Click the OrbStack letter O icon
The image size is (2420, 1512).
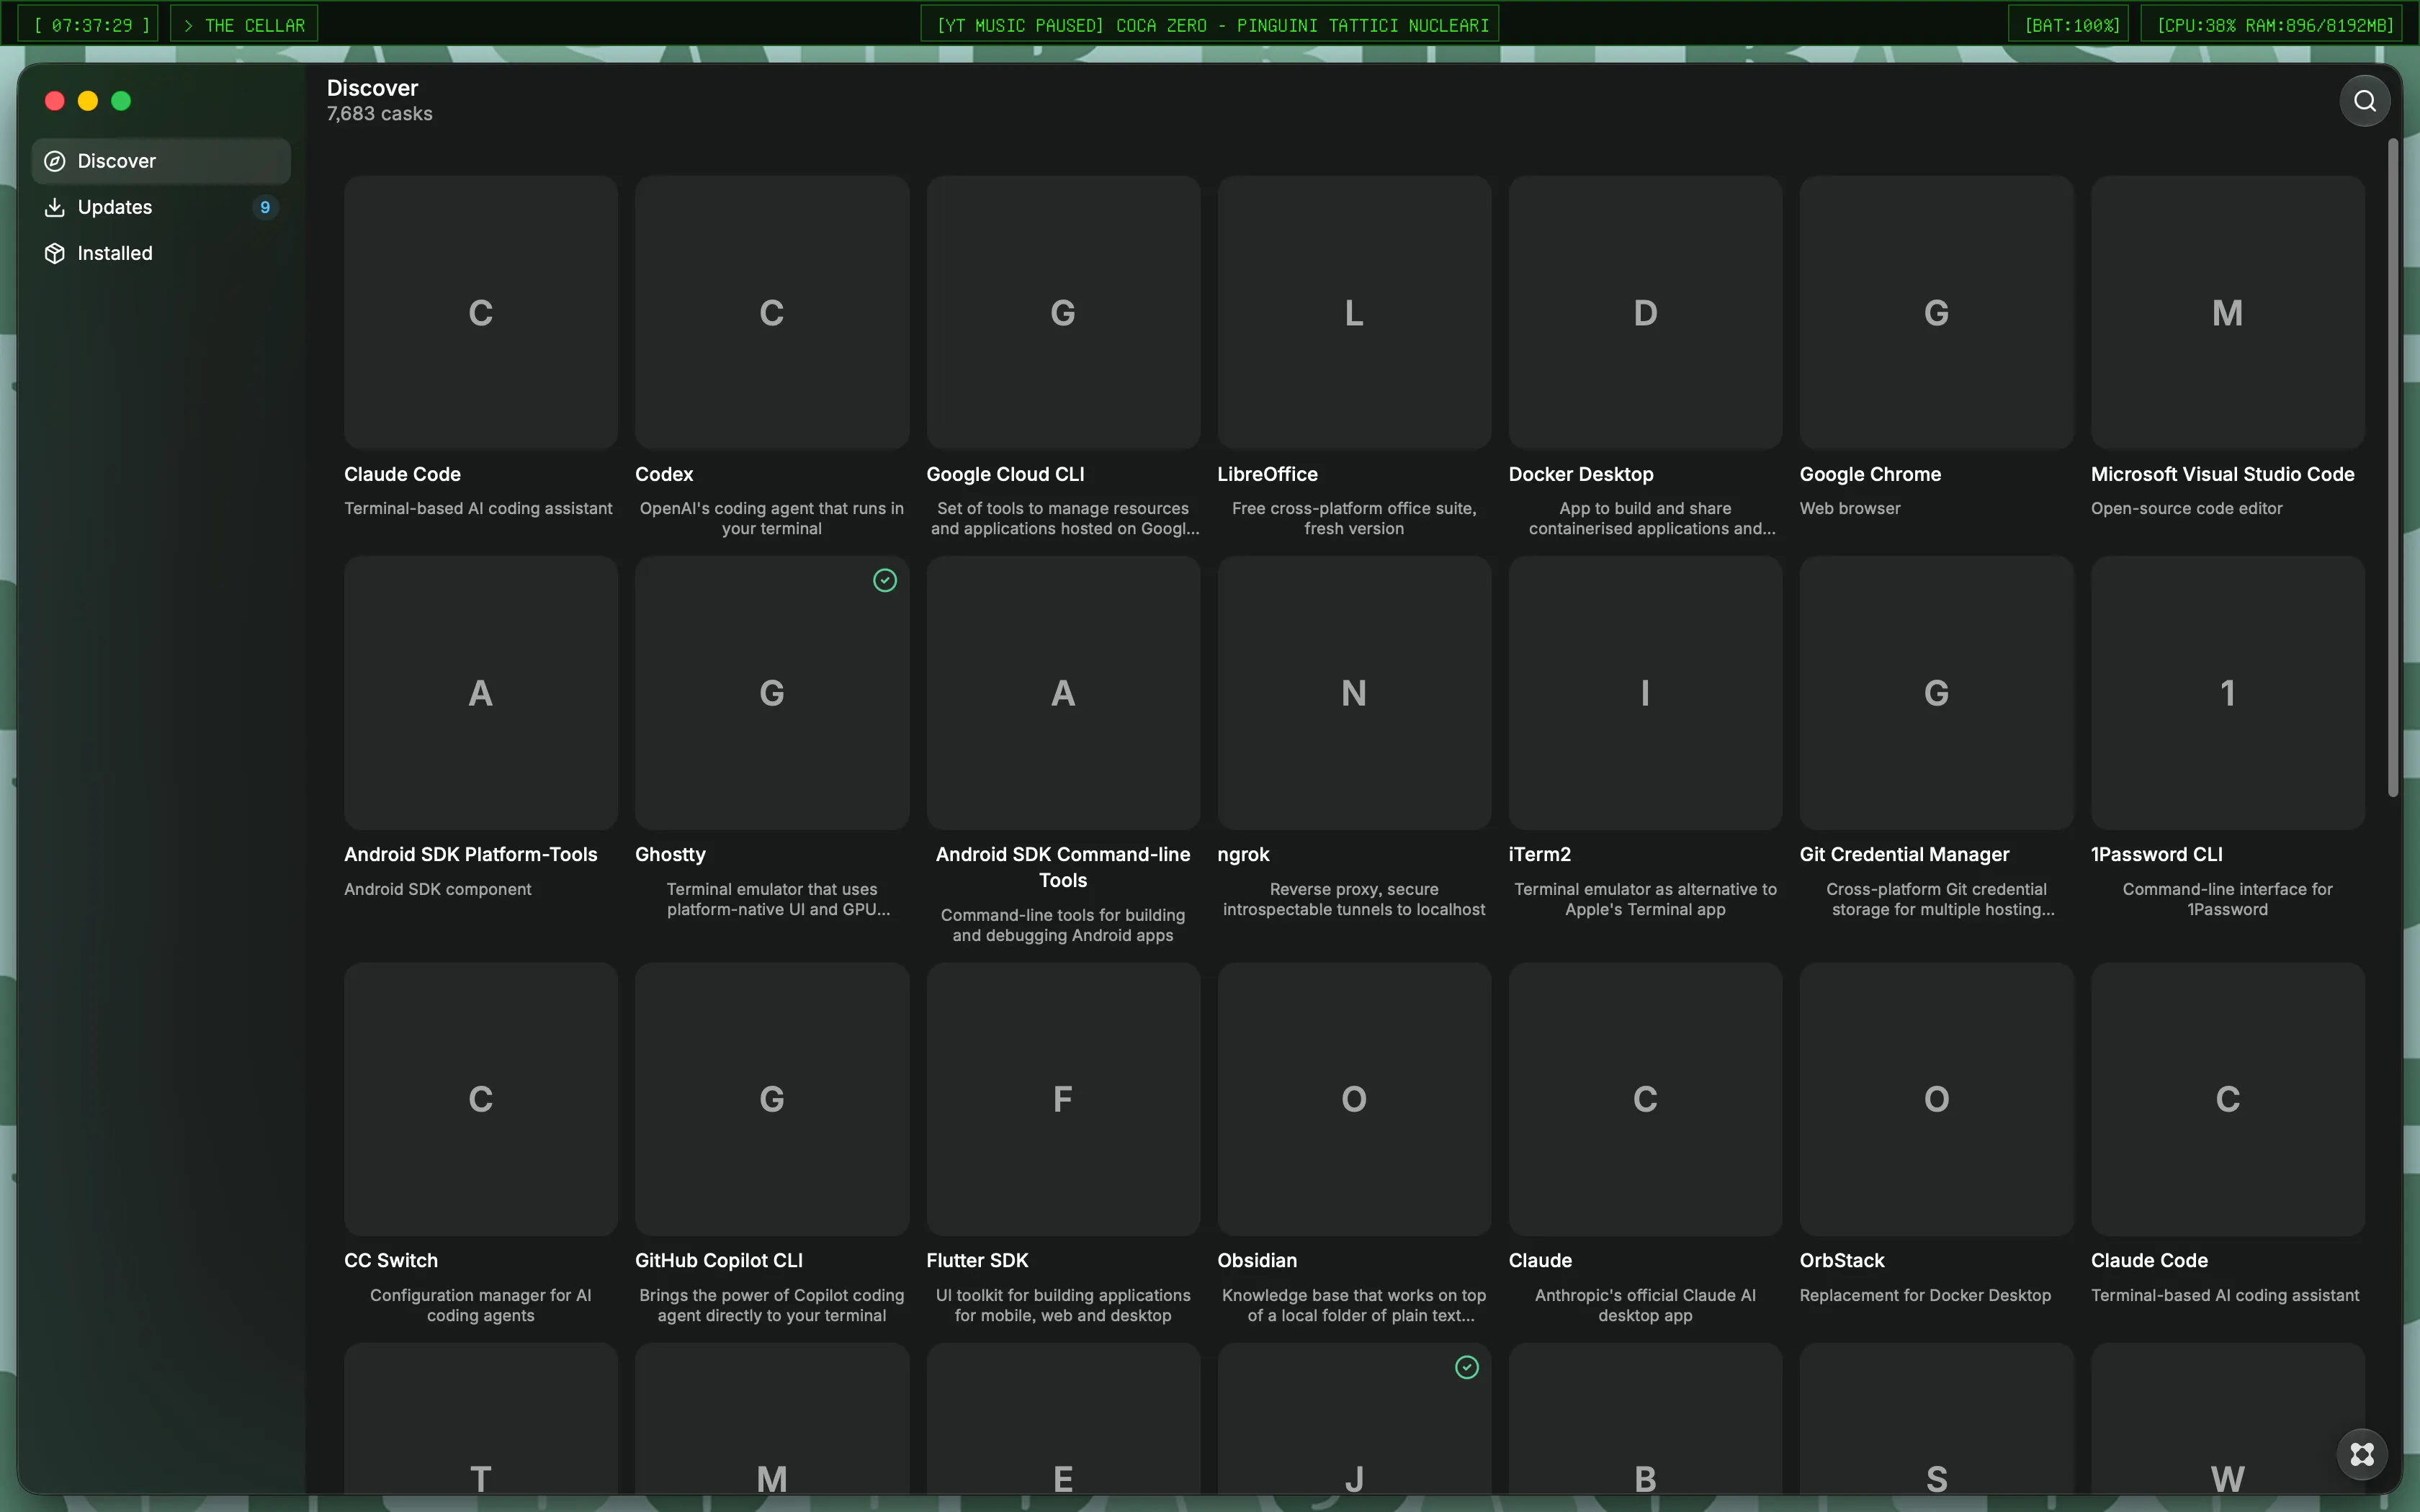(1936, 1099)
